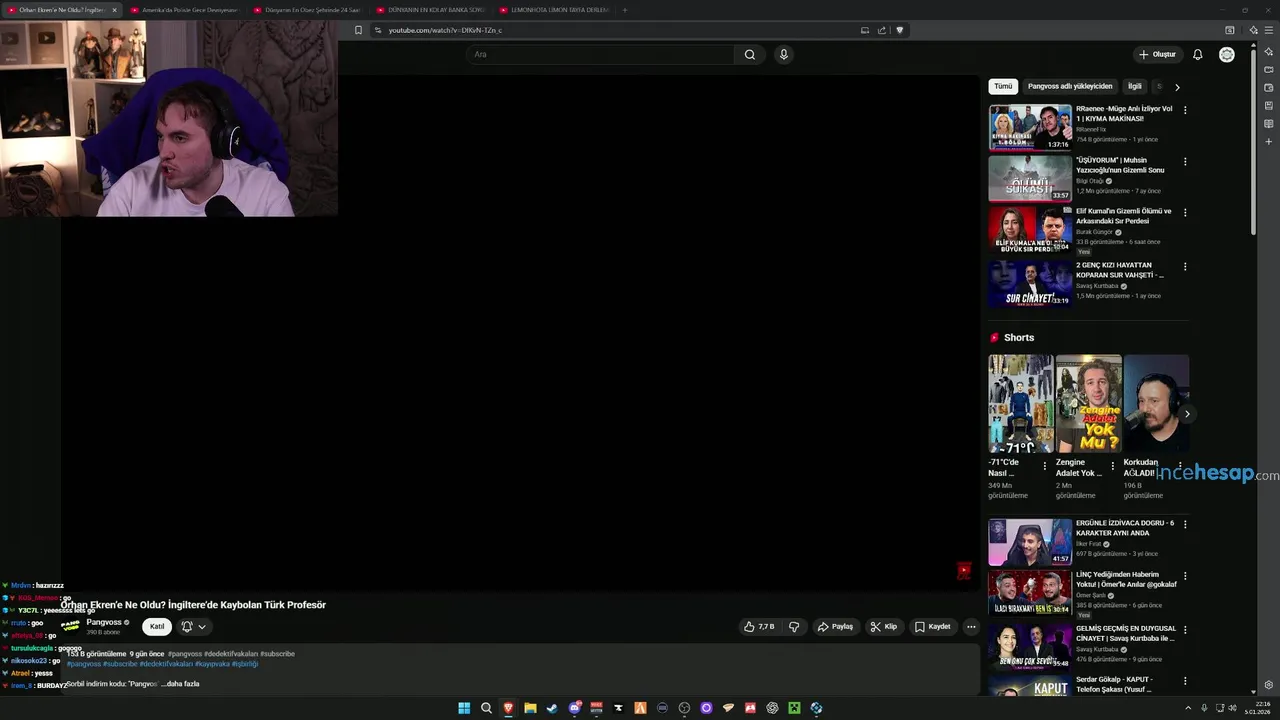The height and width of the screenshot is (720, 1280).
Task: Click the Klip button with scissors
Action: [883, 627]
